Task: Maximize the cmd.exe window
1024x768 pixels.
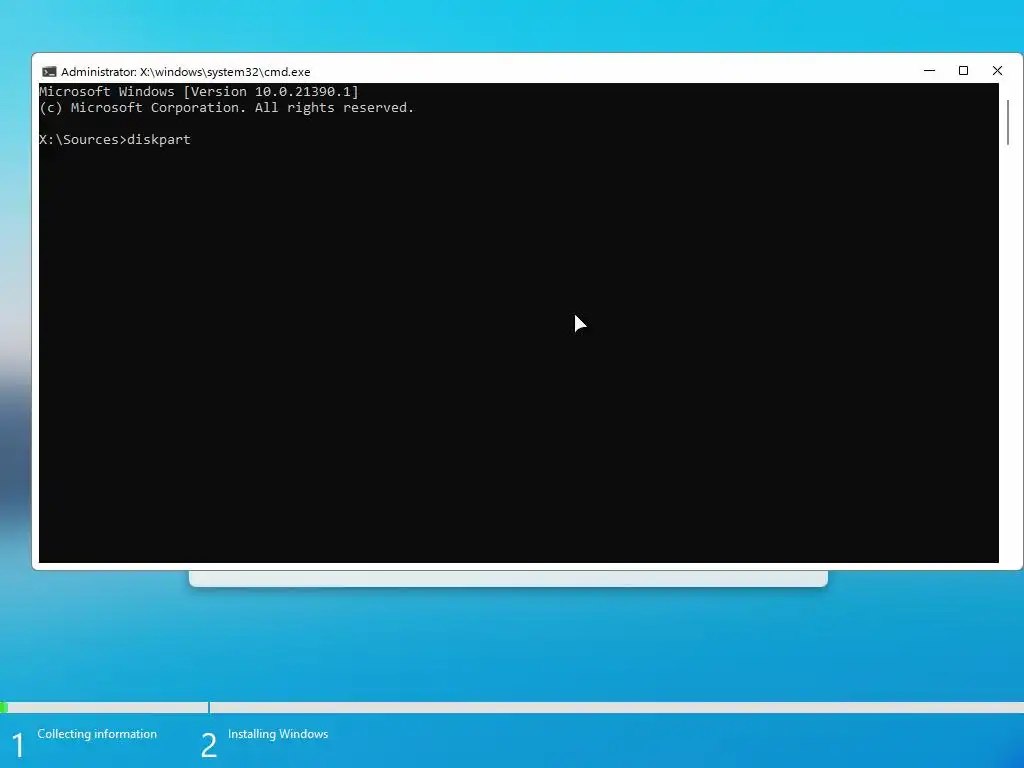Action: 963,71
